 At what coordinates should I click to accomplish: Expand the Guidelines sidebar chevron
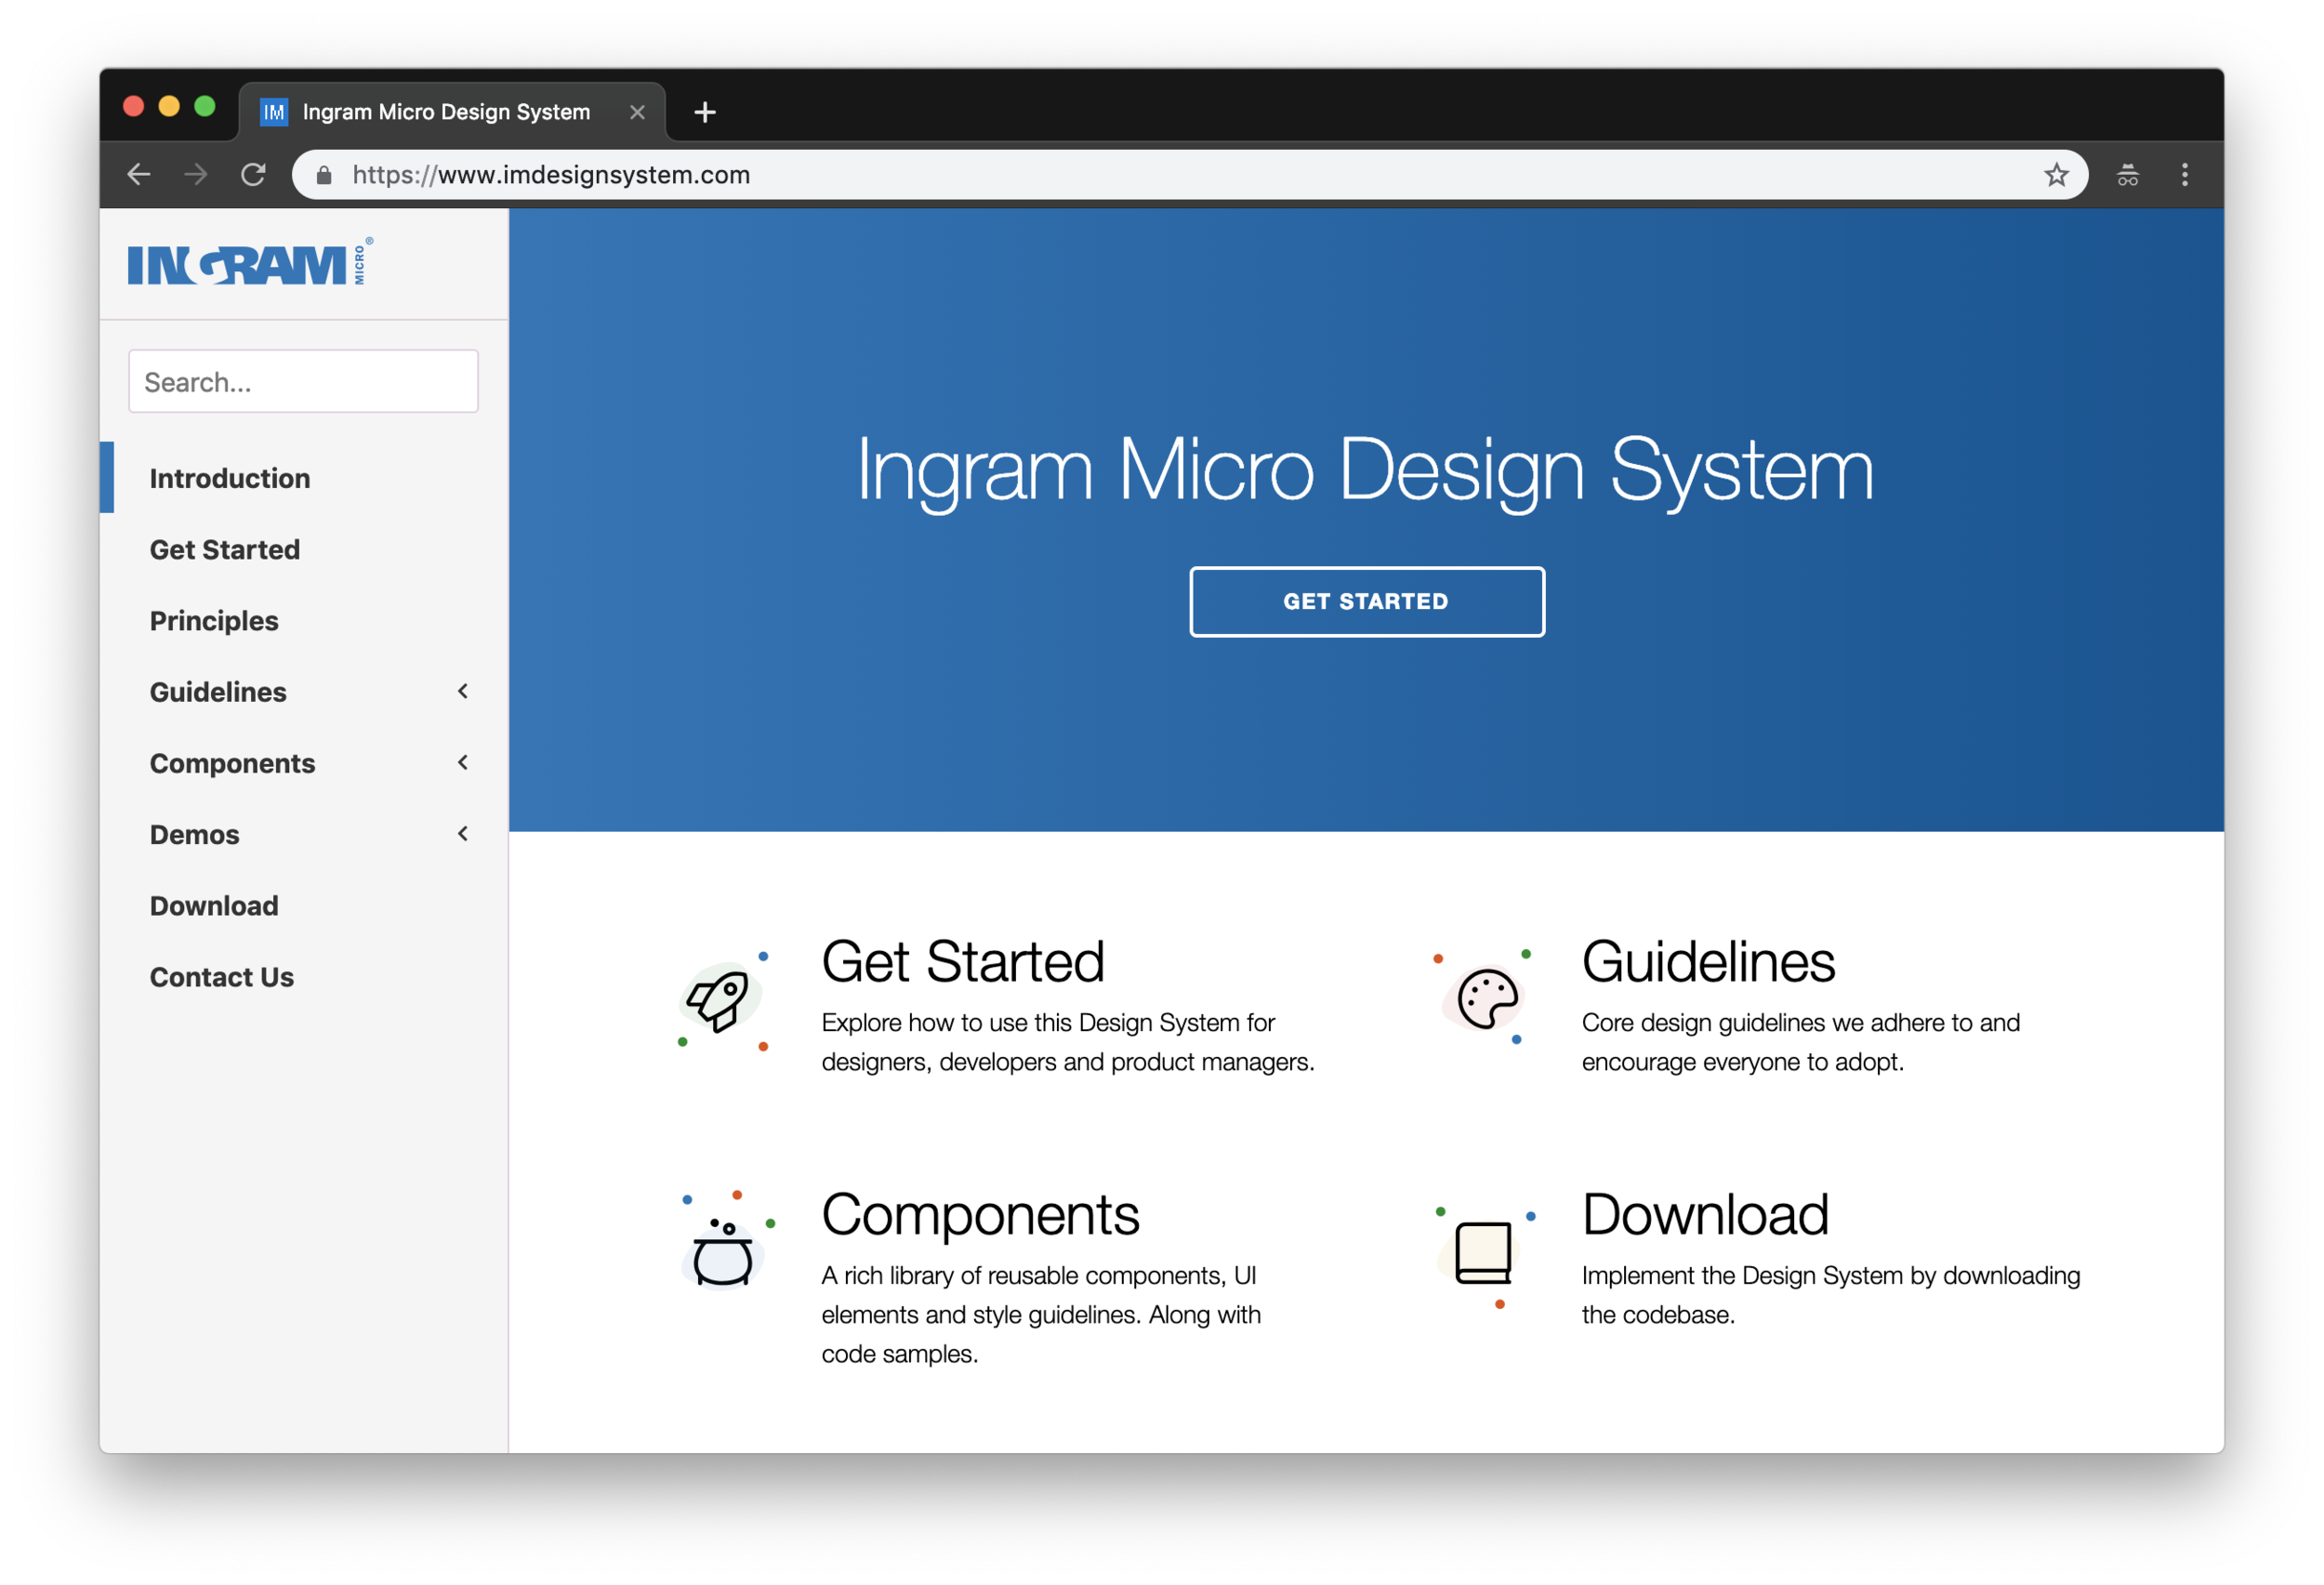click(463, 691)
